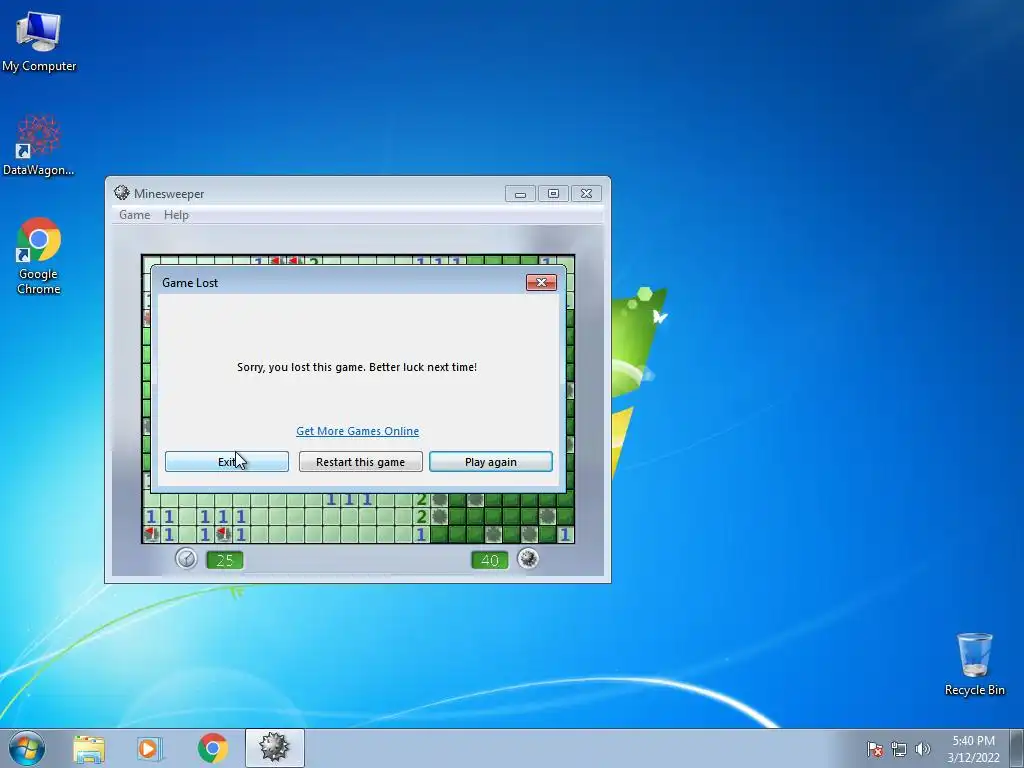Click the mine counter icon beside 40
1024x768 pixels.
528,558
